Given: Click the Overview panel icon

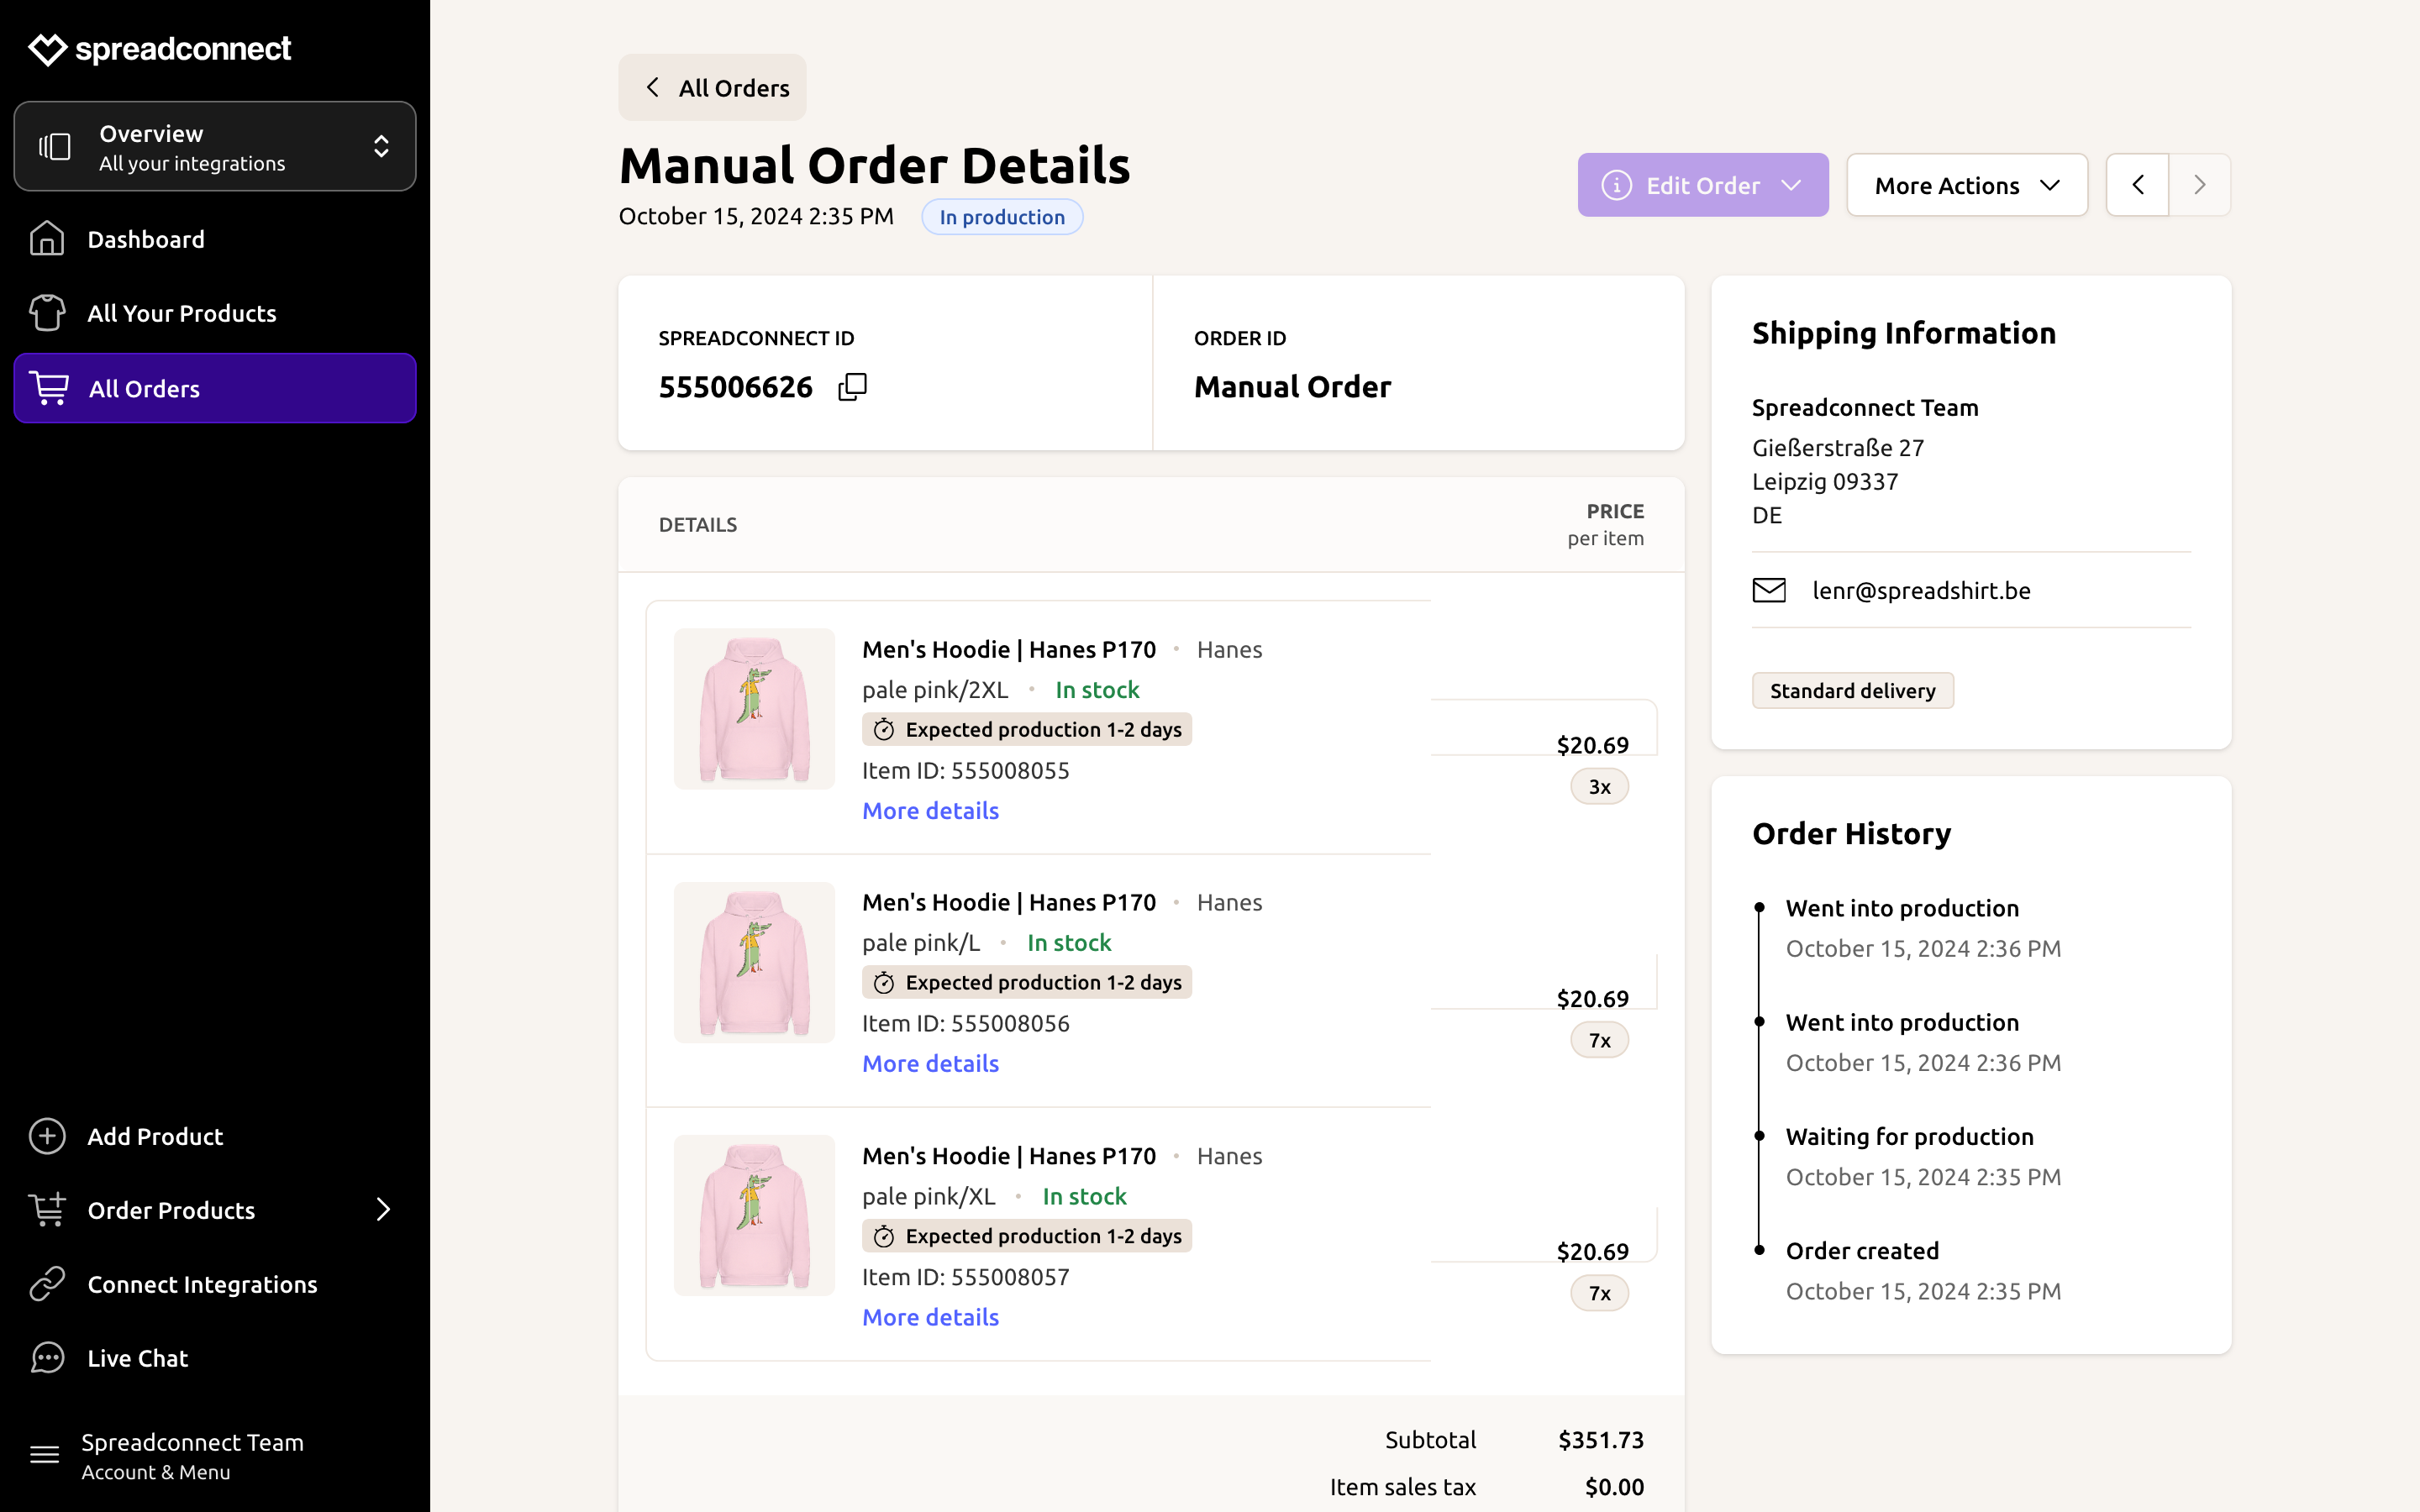Looking at the screenshot, I should pyautogui.click(x=55, y=147).
